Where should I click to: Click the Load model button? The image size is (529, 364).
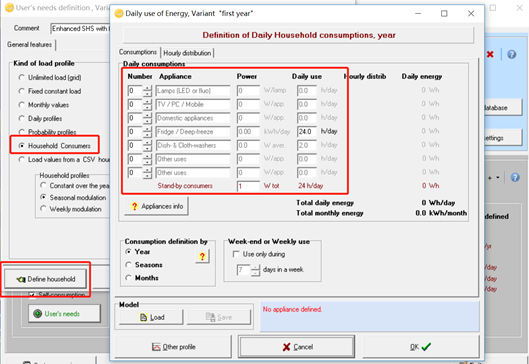[151, 317]
